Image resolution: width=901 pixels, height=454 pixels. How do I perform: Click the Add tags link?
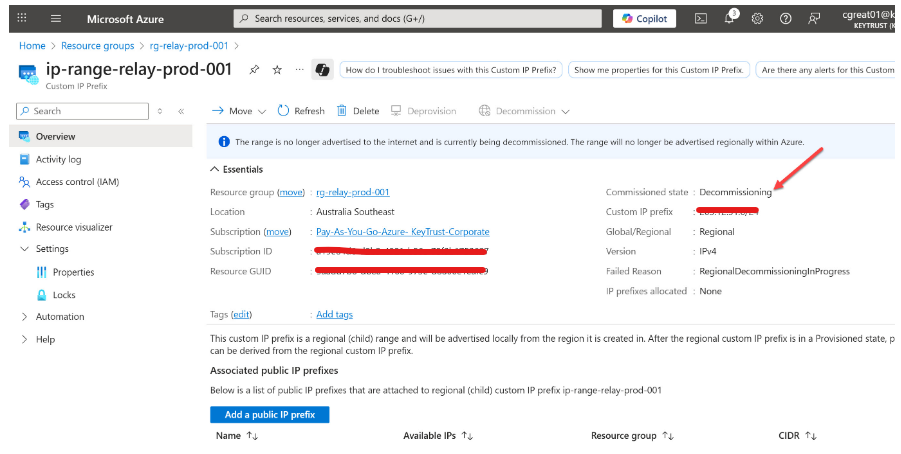(334, 314)
